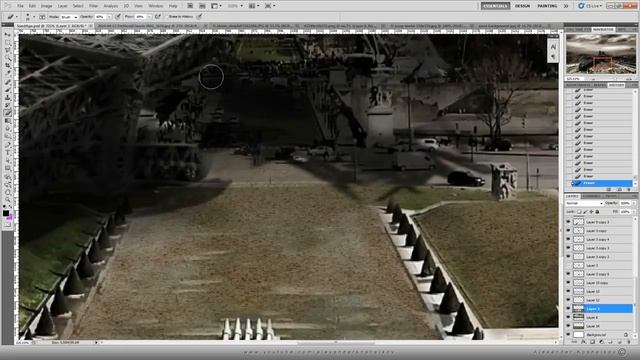Set the purple background color swatch
The height and width of the screenshot is (360, 640).
point(9,217)
